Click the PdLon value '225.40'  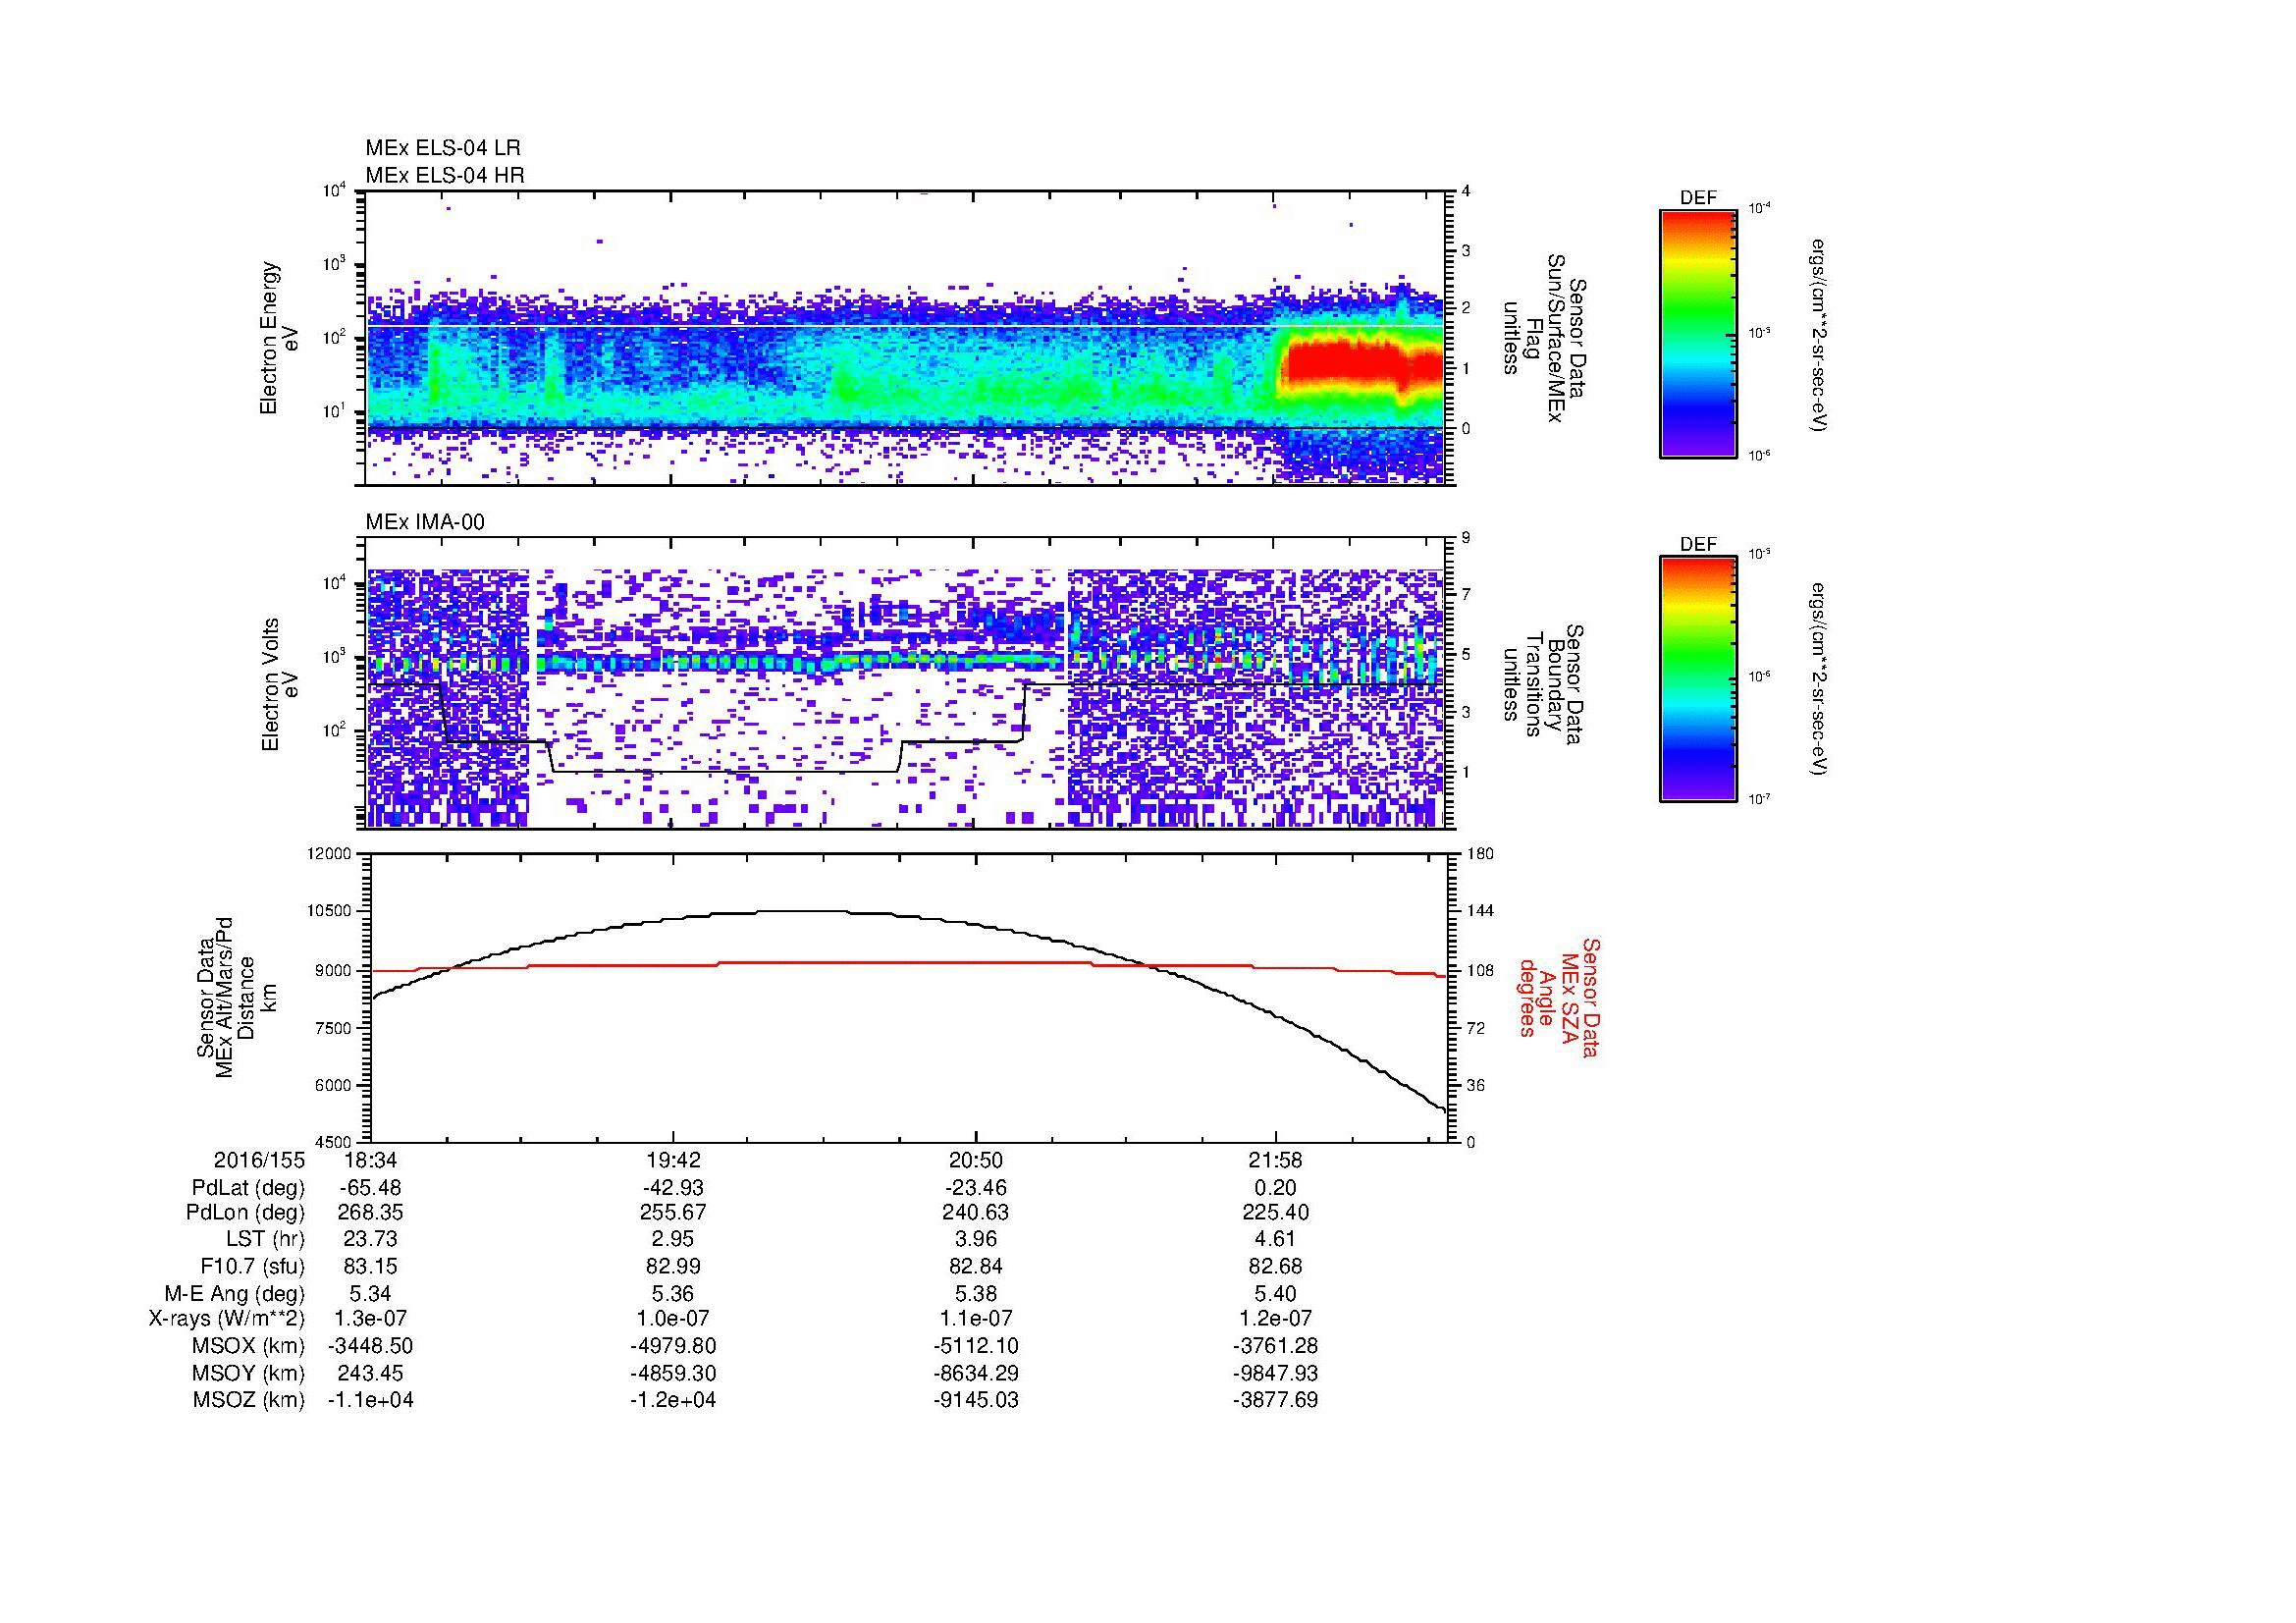[x=1275, y=1213]
